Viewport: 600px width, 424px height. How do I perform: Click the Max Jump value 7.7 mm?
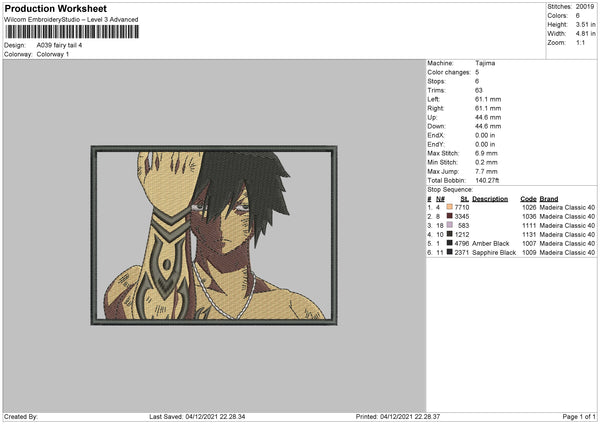coord(486,171)
